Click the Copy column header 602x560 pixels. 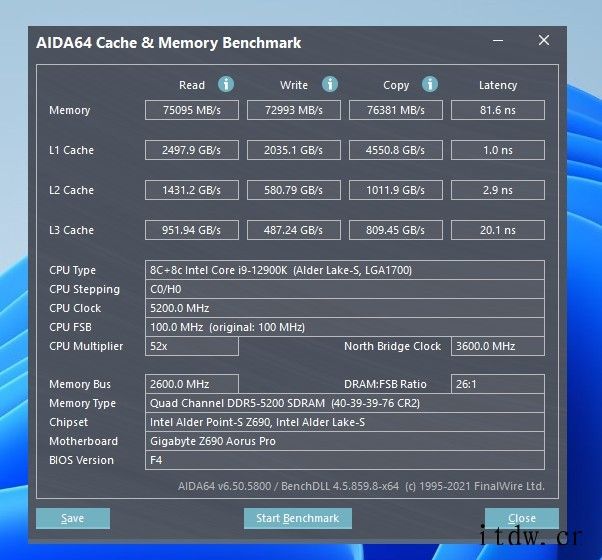[x=396, y=86]
